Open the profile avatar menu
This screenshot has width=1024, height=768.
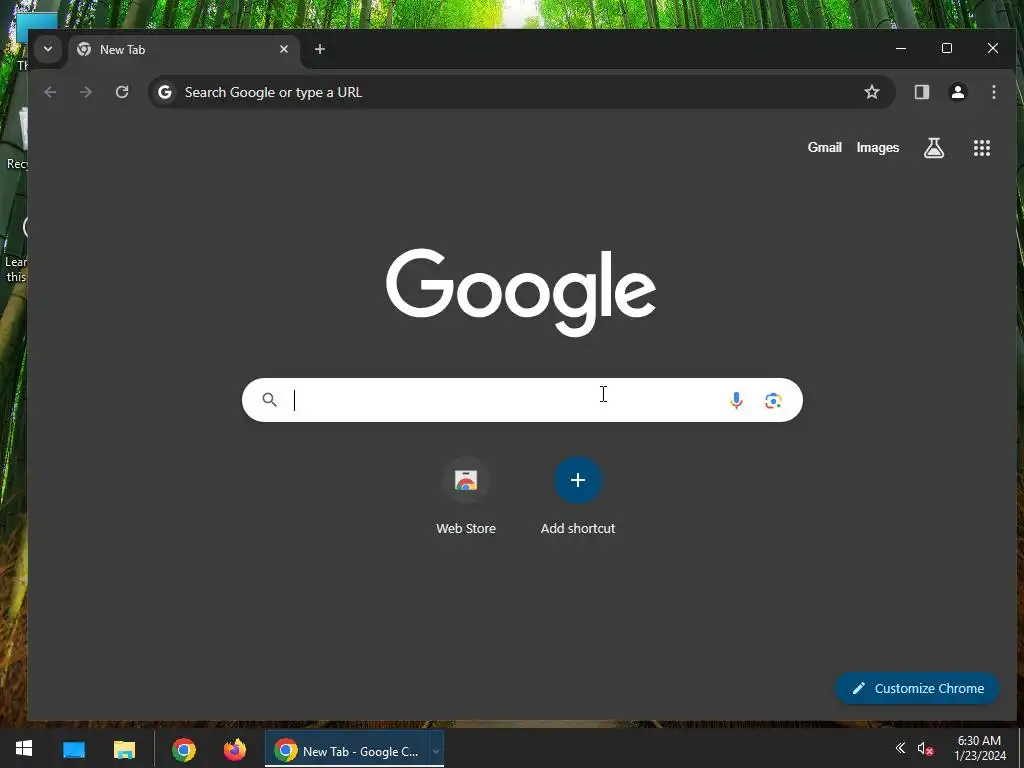pos(957,92)
